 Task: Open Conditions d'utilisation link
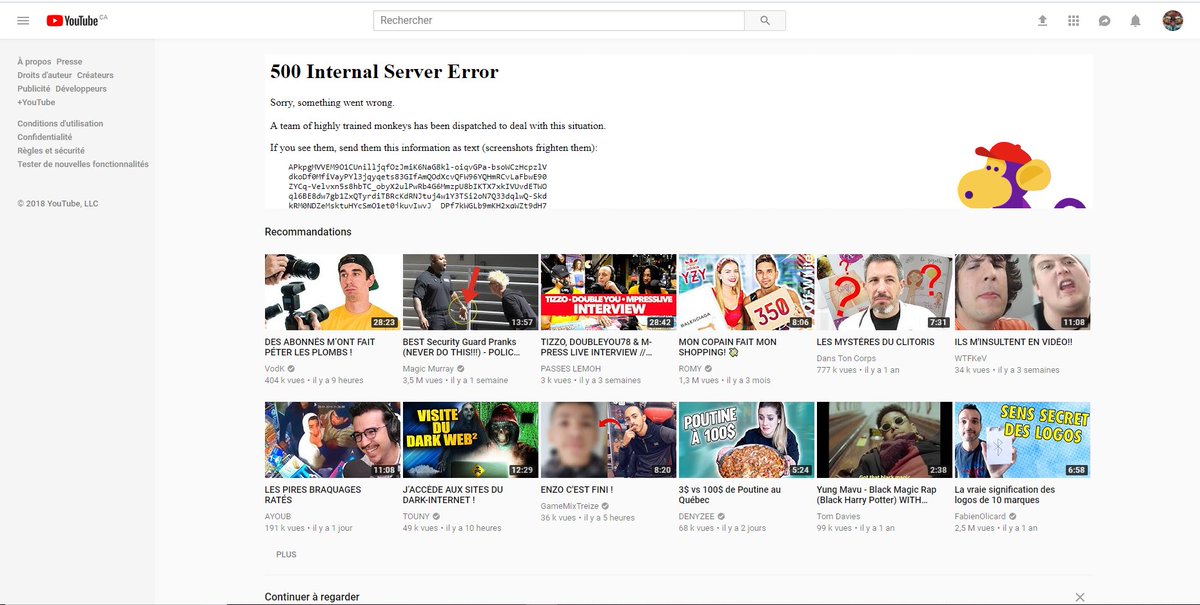[x=60, y=124]
